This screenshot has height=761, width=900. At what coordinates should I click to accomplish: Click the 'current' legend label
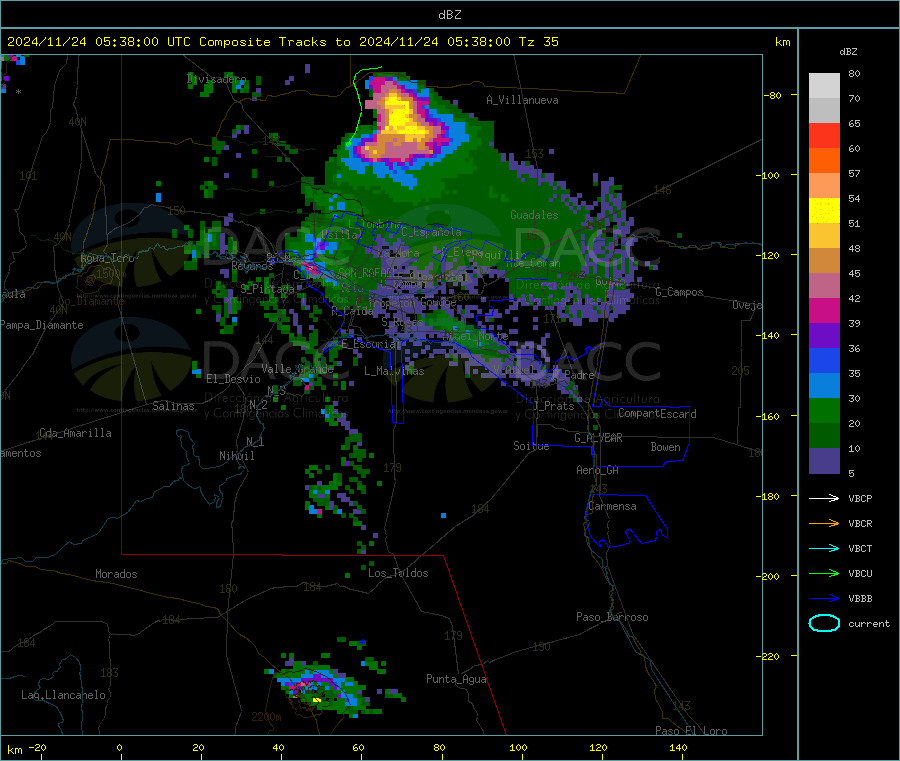(869, 624)
